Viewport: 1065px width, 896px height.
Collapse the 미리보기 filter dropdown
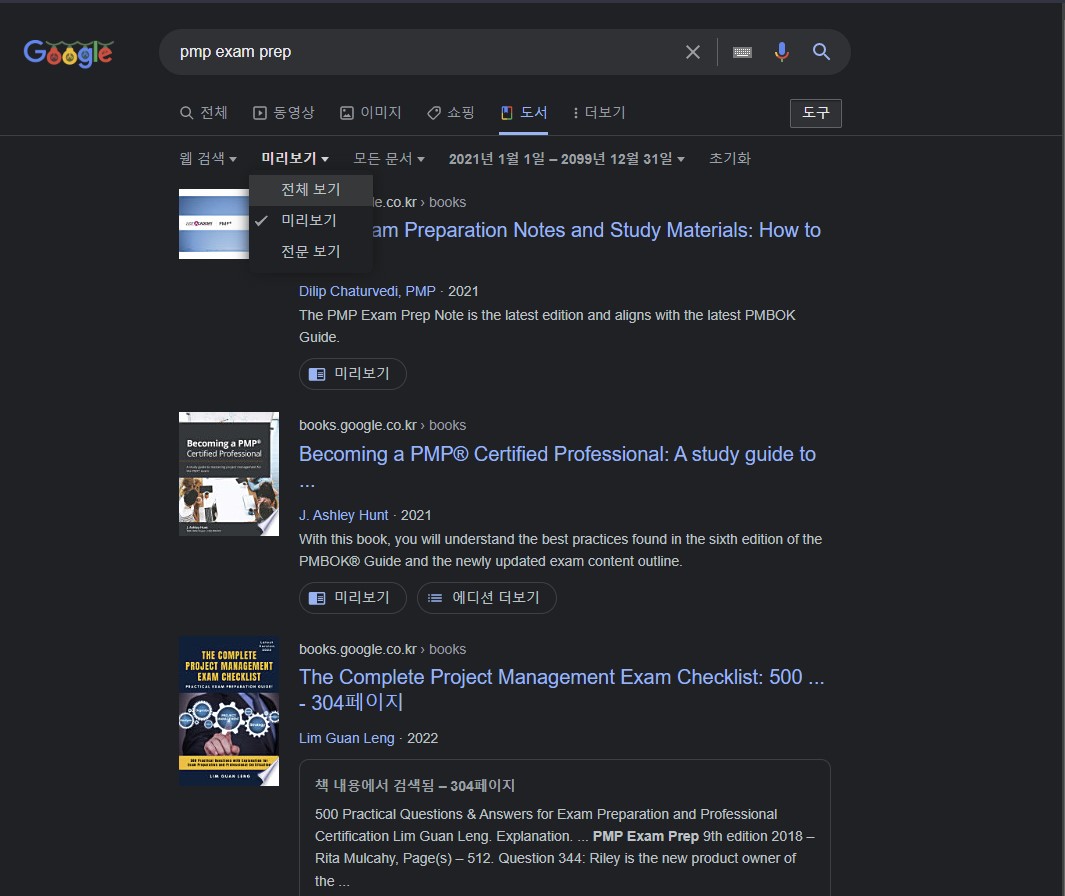295,159
